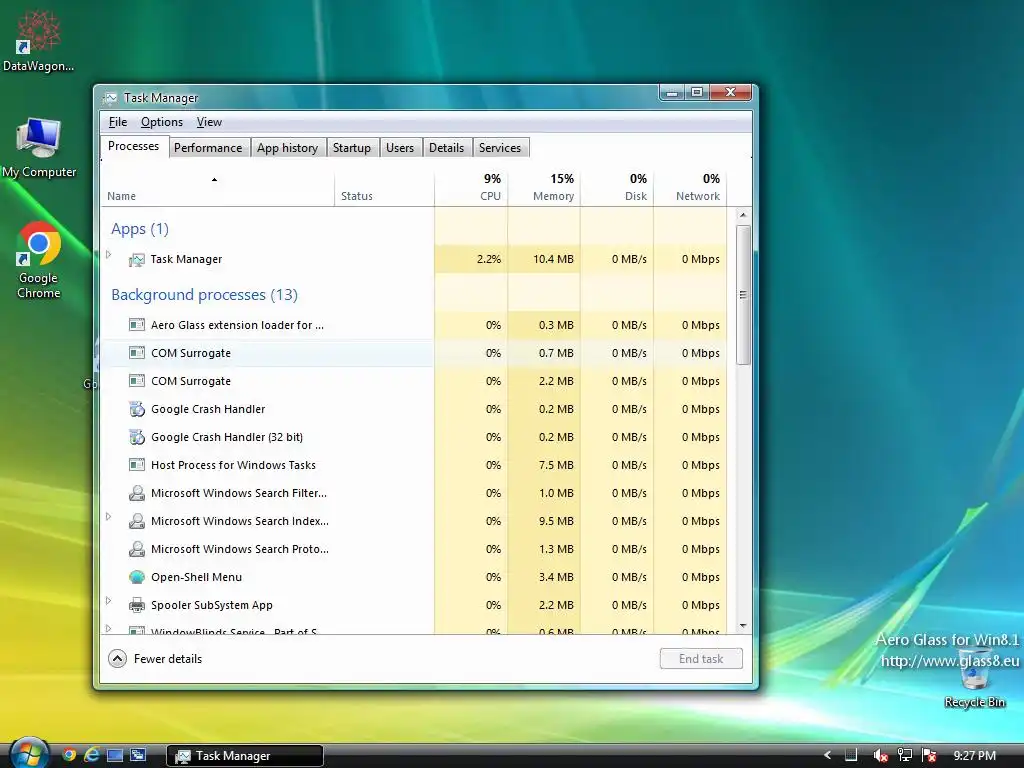Expand the Task Manager app row

[x=108, y=255]
